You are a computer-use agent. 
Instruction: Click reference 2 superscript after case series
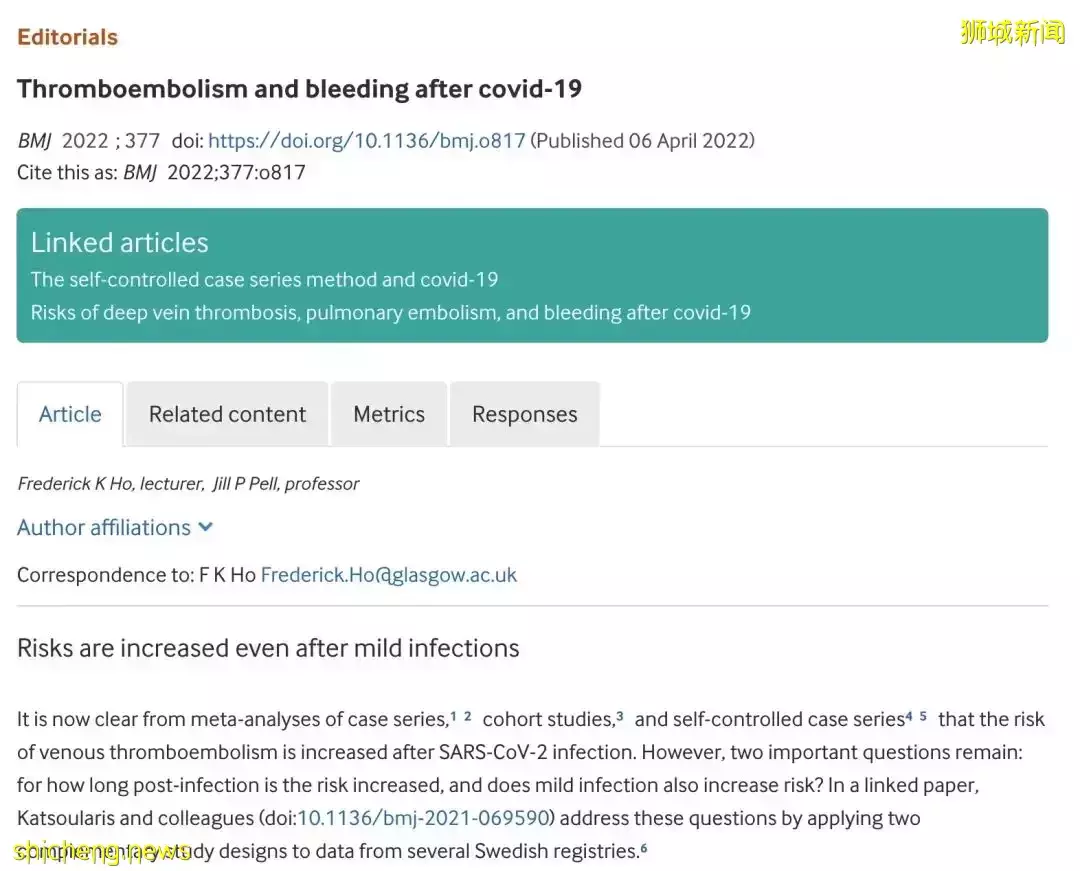click(x=468, y=716)
